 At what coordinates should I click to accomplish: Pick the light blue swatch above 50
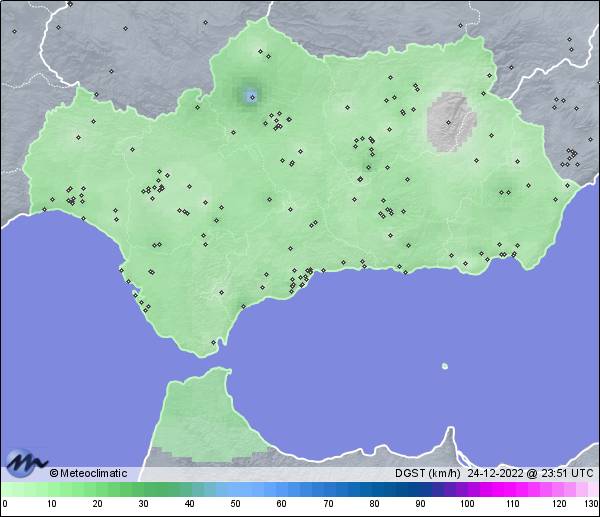click(x=234, y=489)
